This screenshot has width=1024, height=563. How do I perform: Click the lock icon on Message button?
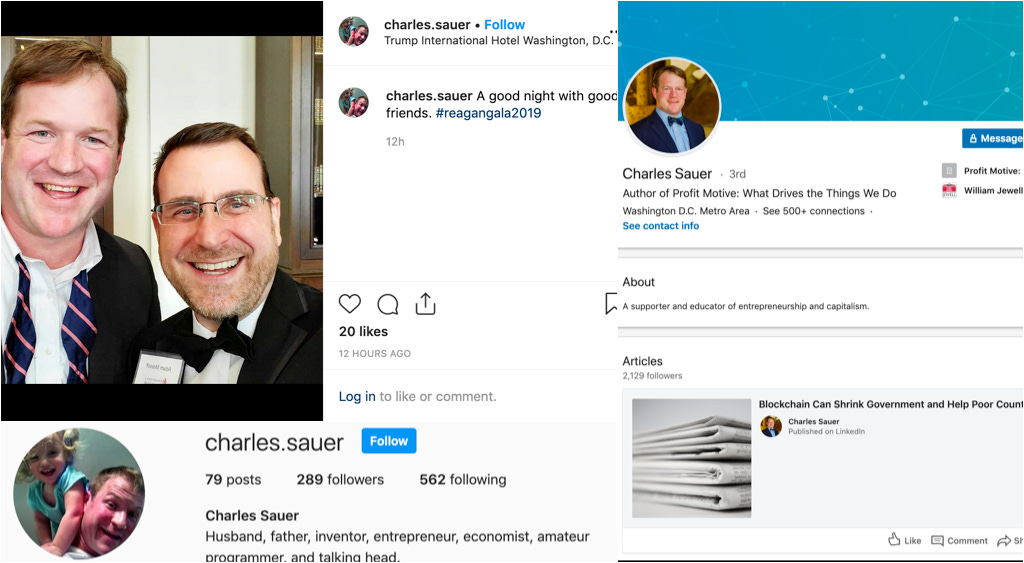(x=973, y=138)
